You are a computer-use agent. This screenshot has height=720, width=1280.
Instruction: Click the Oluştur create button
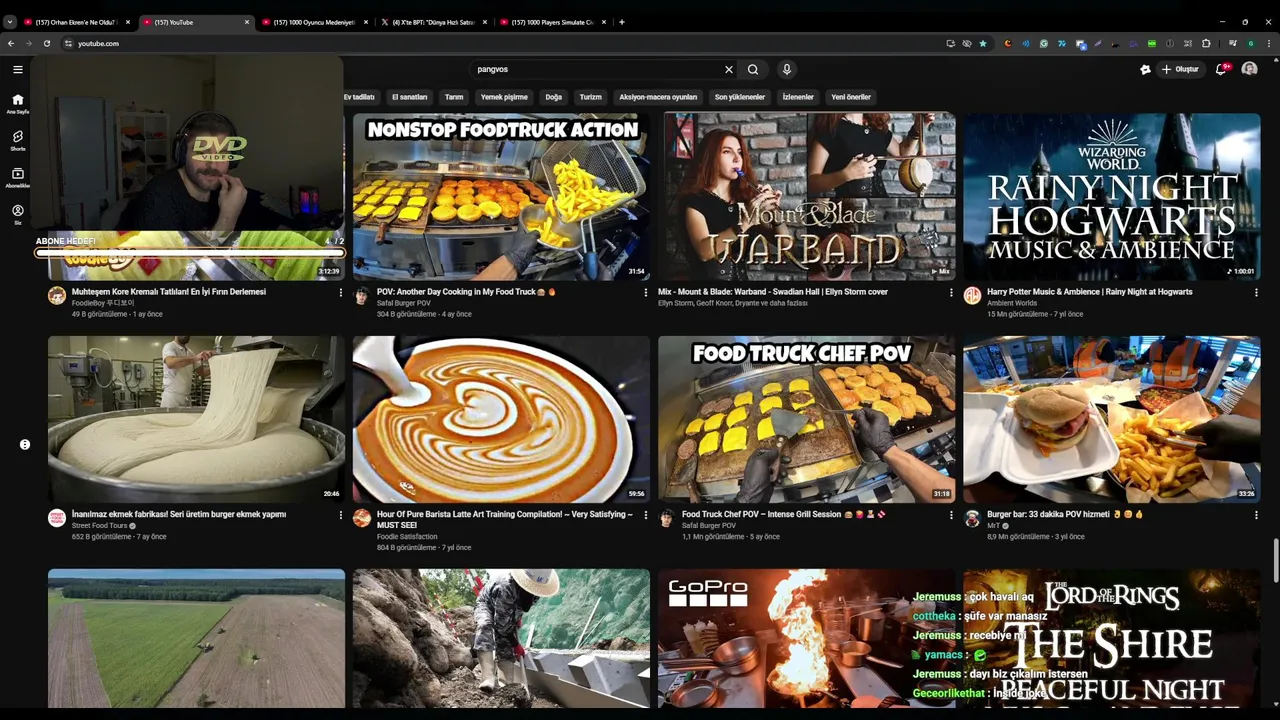(1180, 69)
